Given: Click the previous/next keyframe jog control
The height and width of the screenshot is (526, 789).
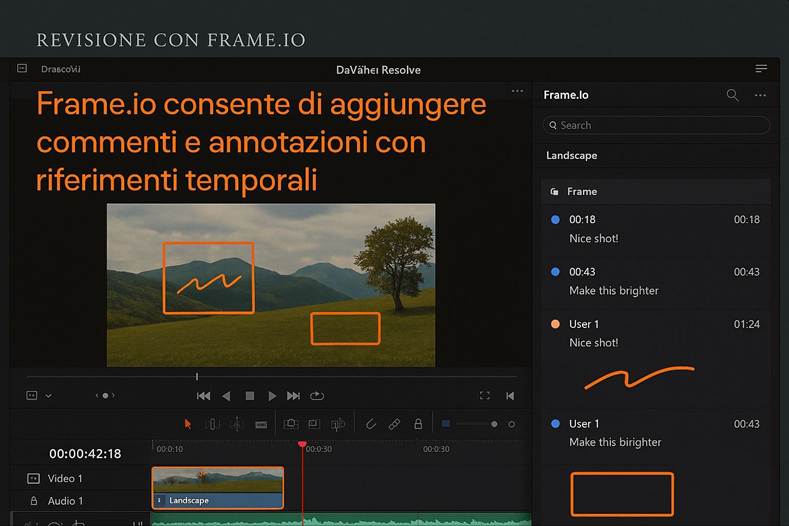Looking at the screenshot, I should 105,396.
